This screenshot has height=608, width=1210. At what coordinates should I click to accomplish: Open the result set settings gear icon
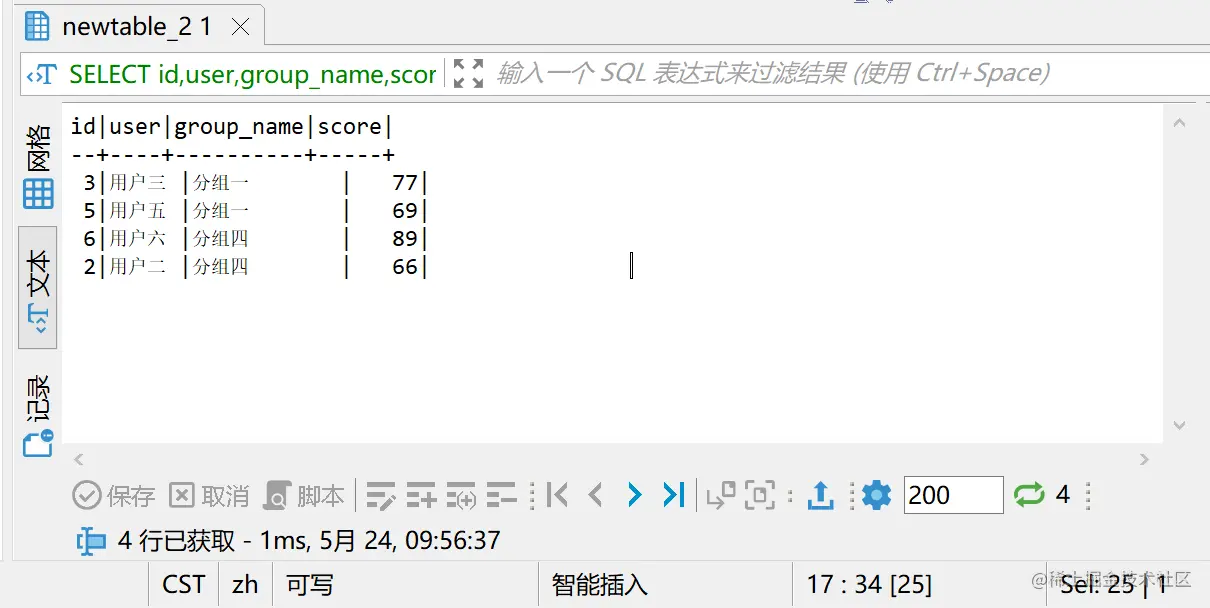tap(876, 494)
